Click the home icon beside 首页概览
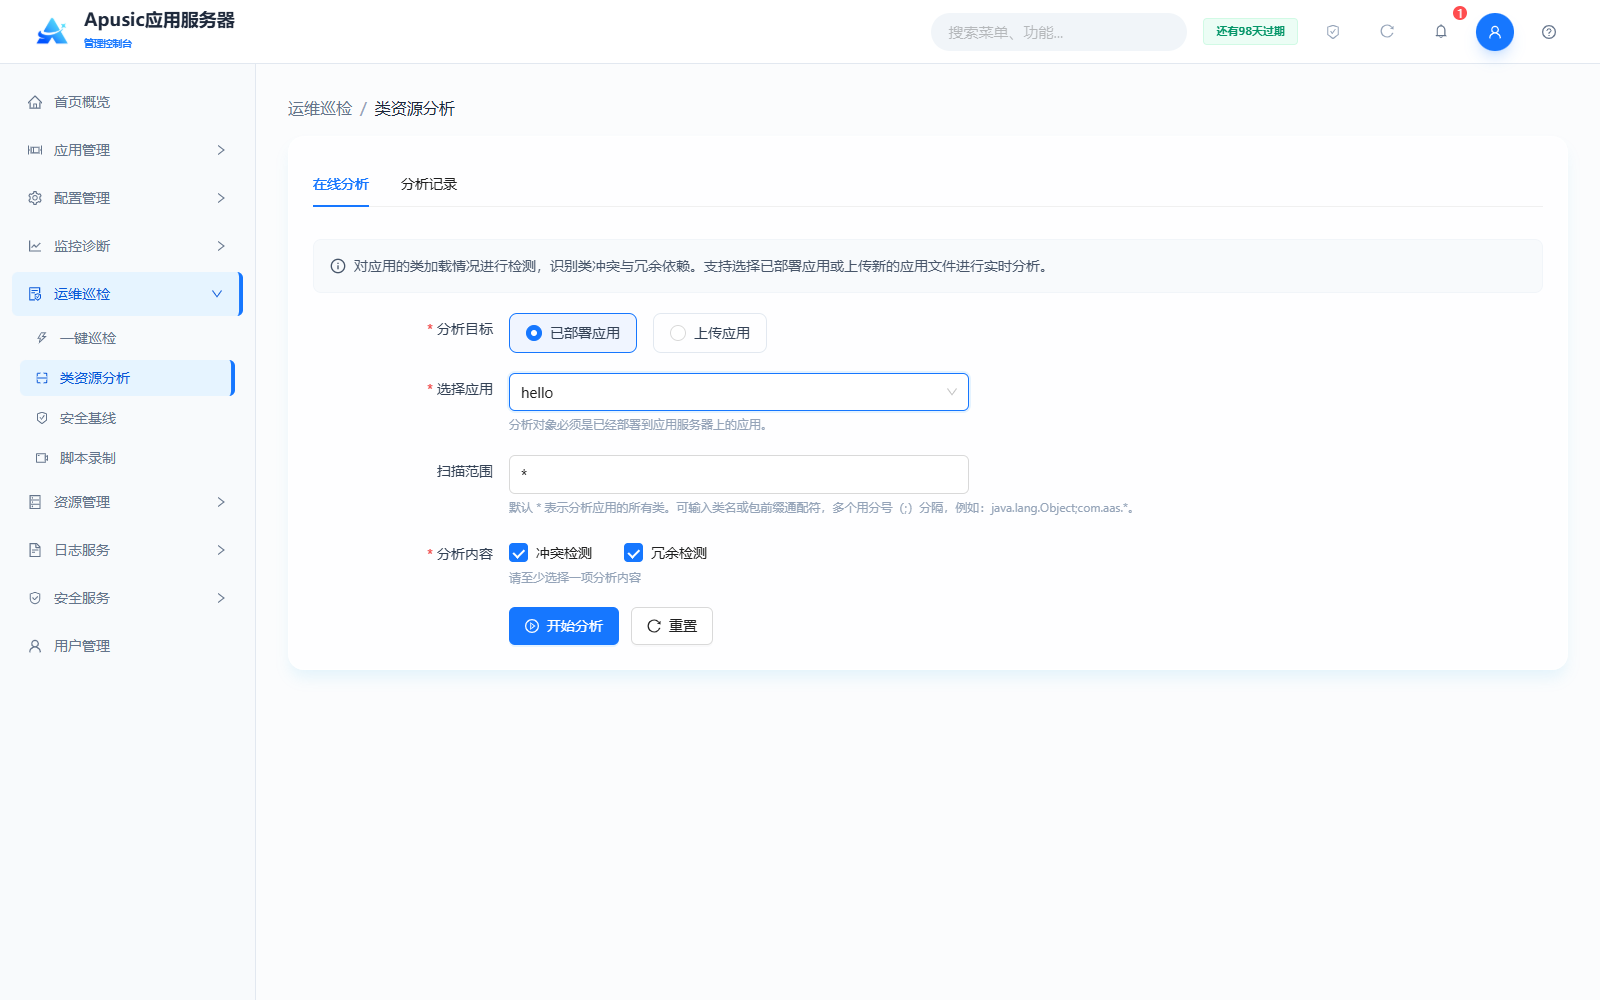The width and height of the screenshot is (1600, 1000). tap(35, 102)
